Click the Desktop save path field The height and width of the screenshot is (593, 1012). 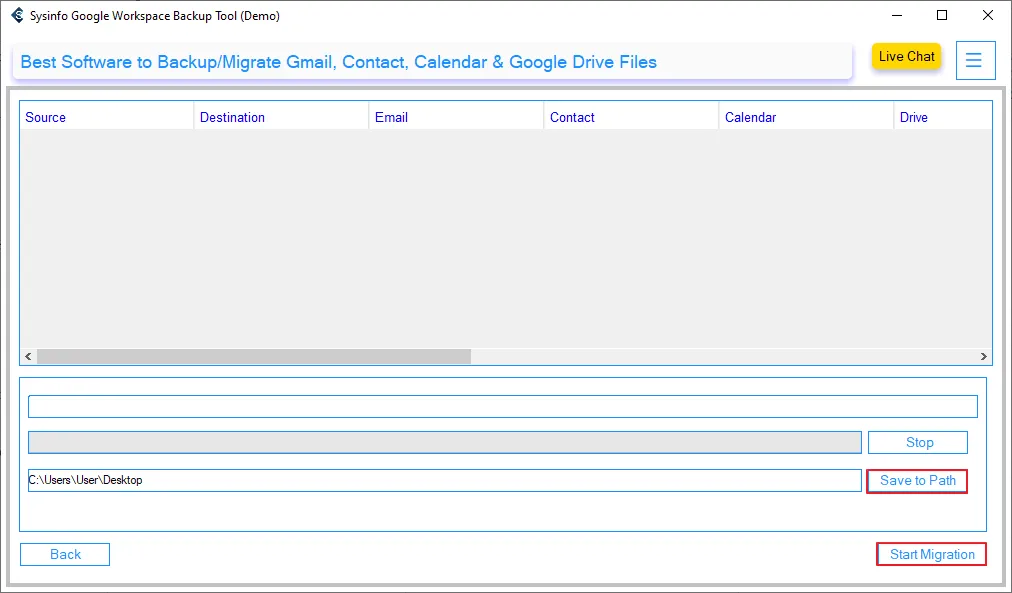coord(444,480)
